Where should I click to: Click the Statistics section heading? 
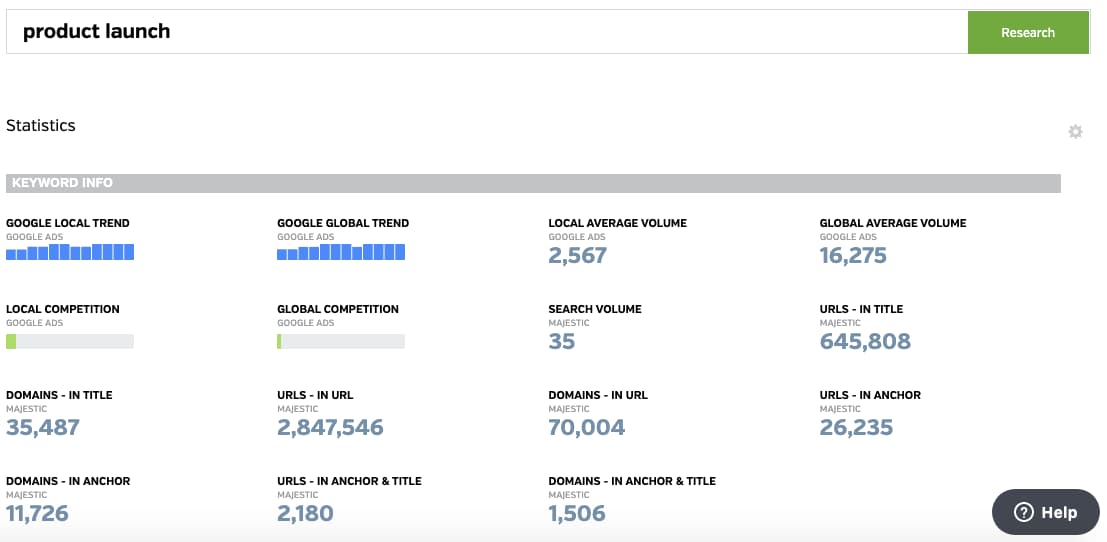(41, 126)
